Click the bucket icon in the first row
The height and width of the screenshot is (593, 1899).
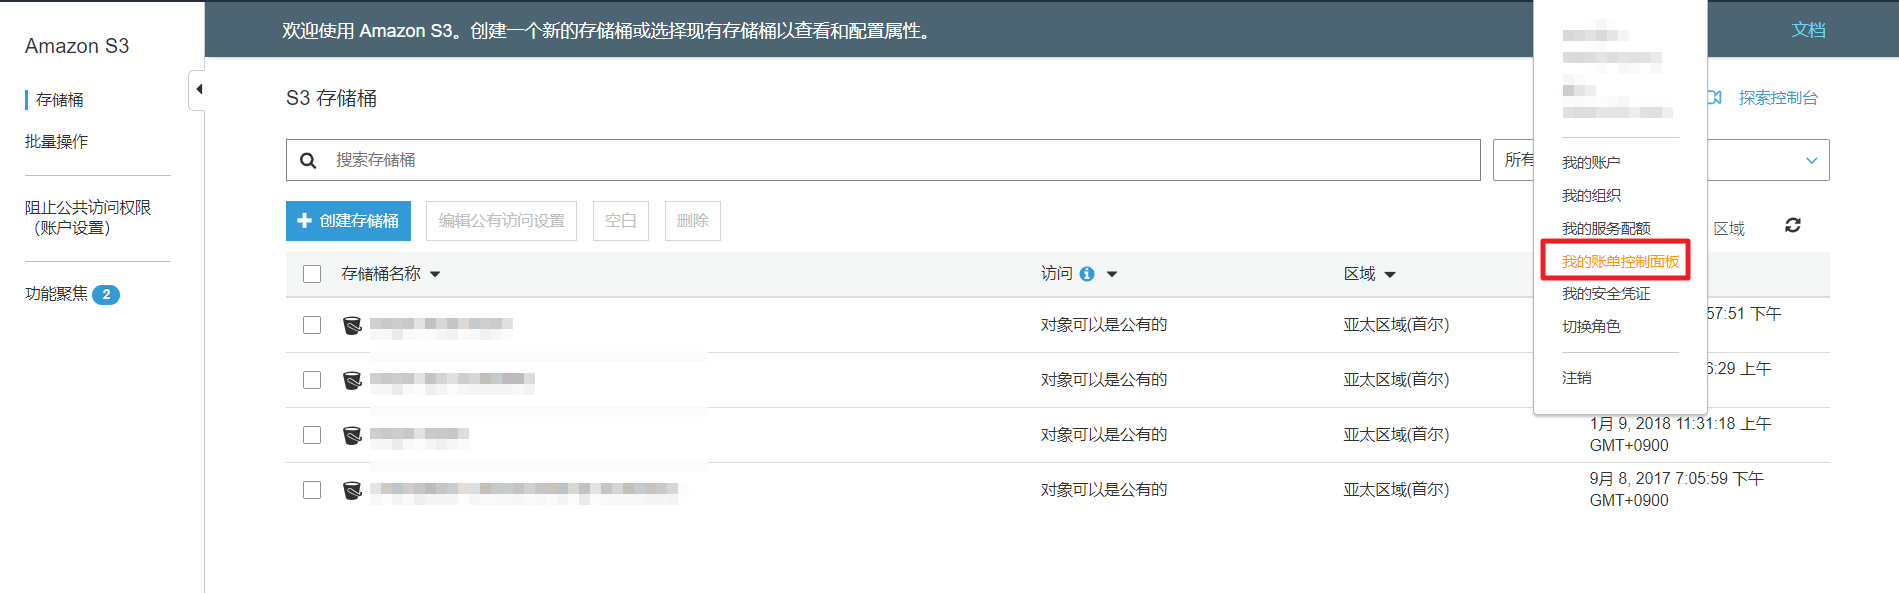point(352,325)
